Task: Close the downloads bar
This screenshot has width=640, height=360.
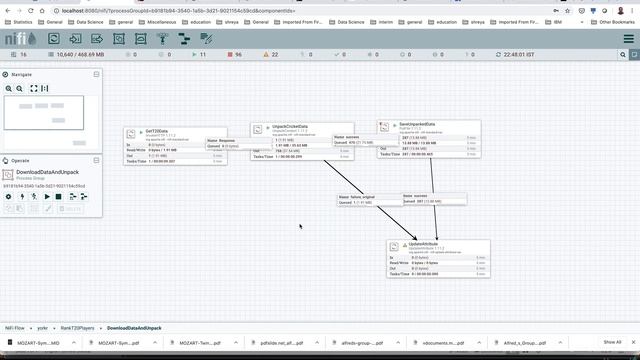Action: pyautogui.click(x=633, y=342)
